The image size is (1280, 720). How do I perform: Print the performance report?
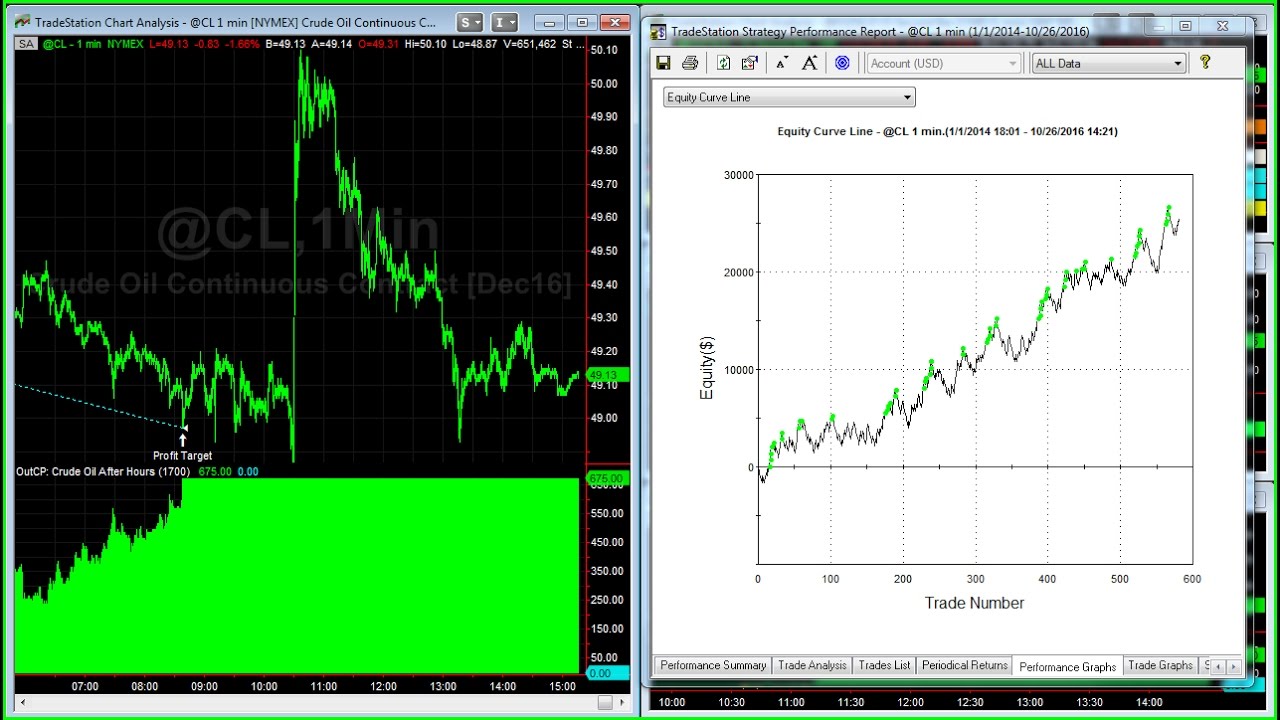tap(690, 63)
